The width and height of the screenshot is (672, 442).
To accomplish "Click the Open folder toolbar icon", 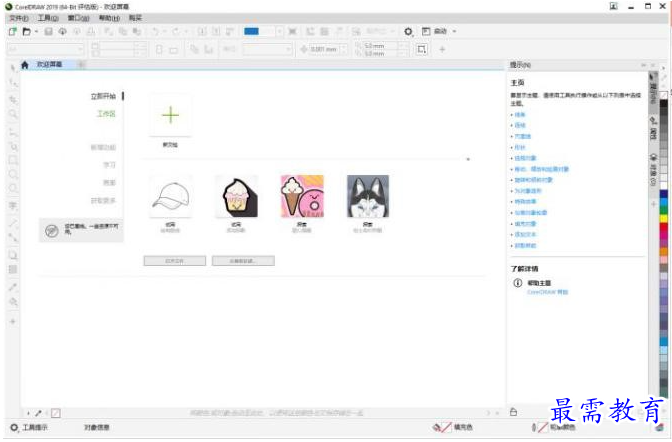I will pos(27,31).
